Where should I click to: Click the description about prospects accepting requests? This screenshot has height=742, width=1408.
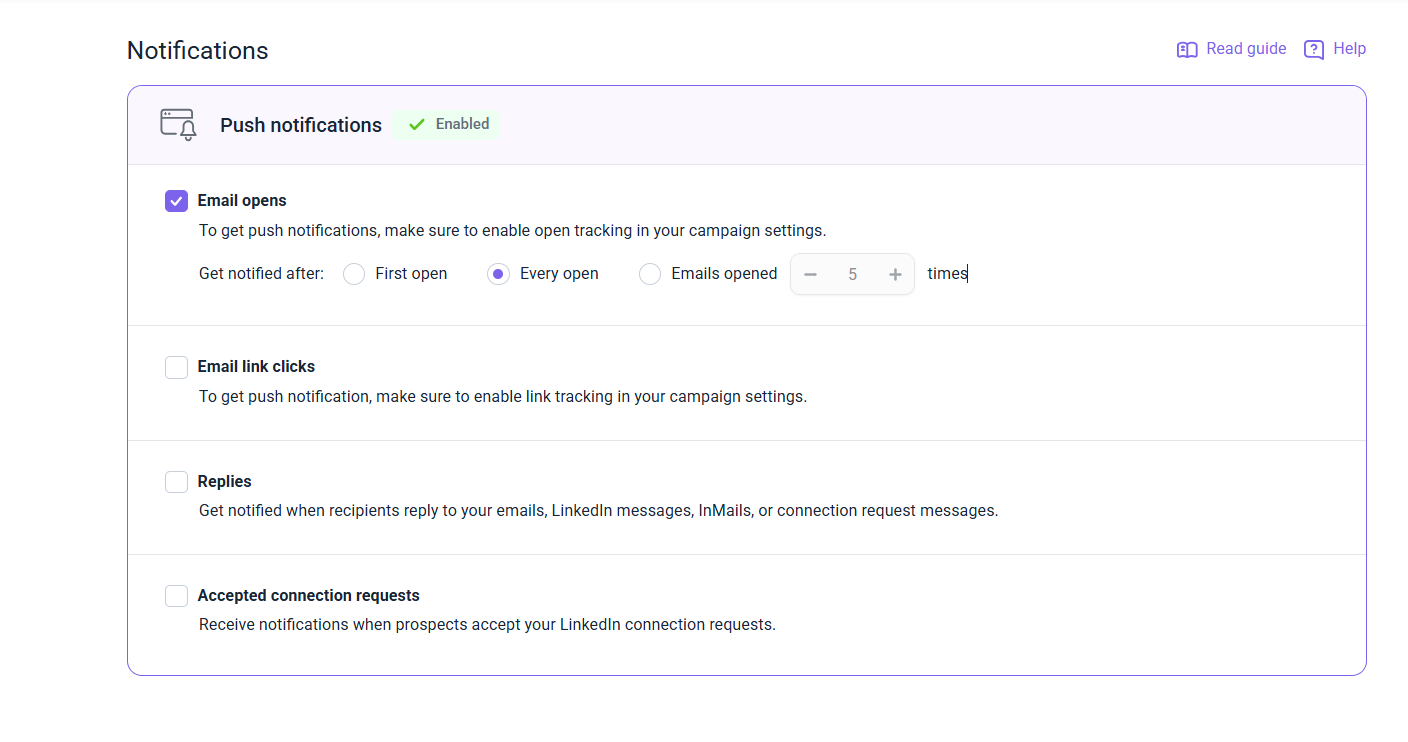487,625
